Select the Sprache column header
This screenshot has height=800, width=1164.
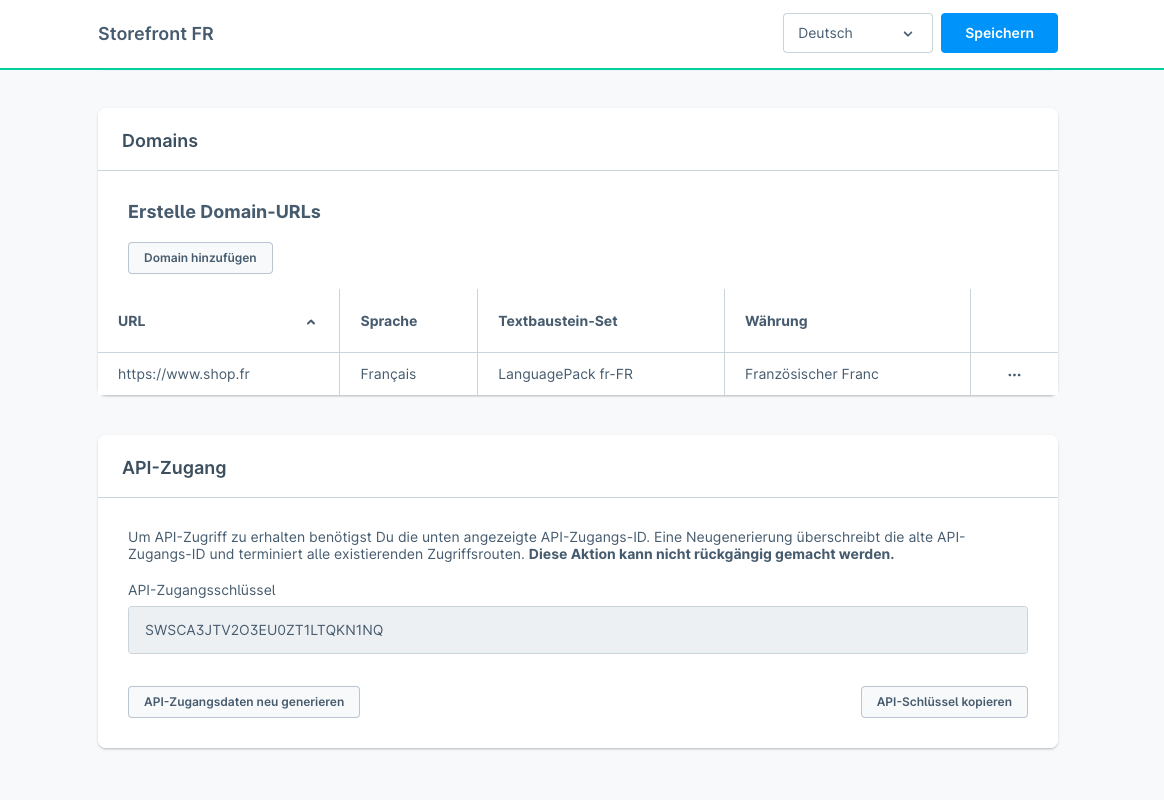tap(389, 321)
